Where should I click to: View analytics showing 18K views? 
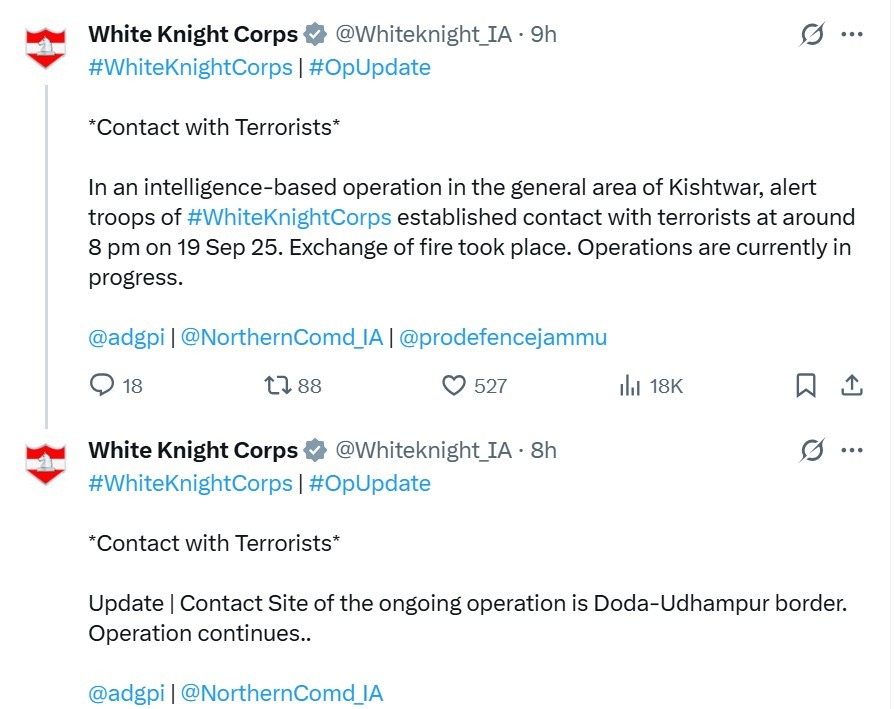[630, 385]
